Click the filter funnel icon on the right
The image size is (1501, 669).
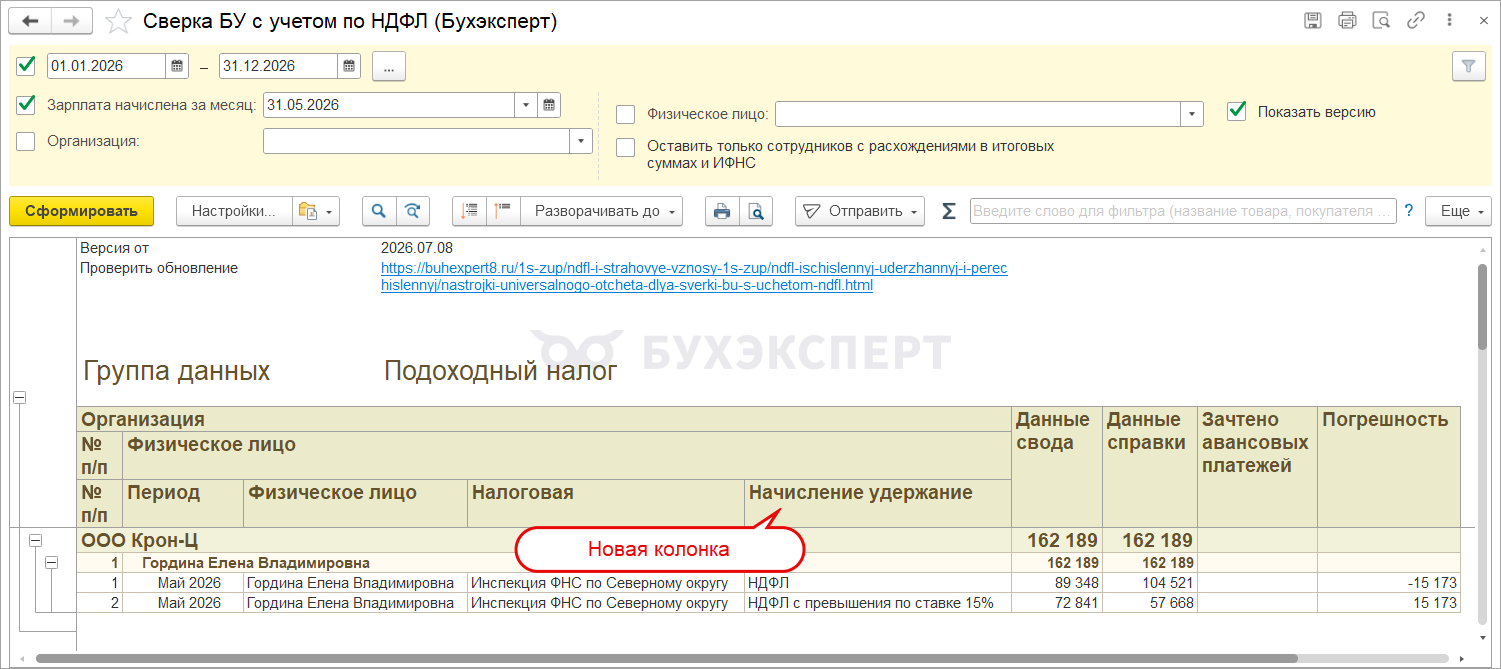pos(1468,66)
